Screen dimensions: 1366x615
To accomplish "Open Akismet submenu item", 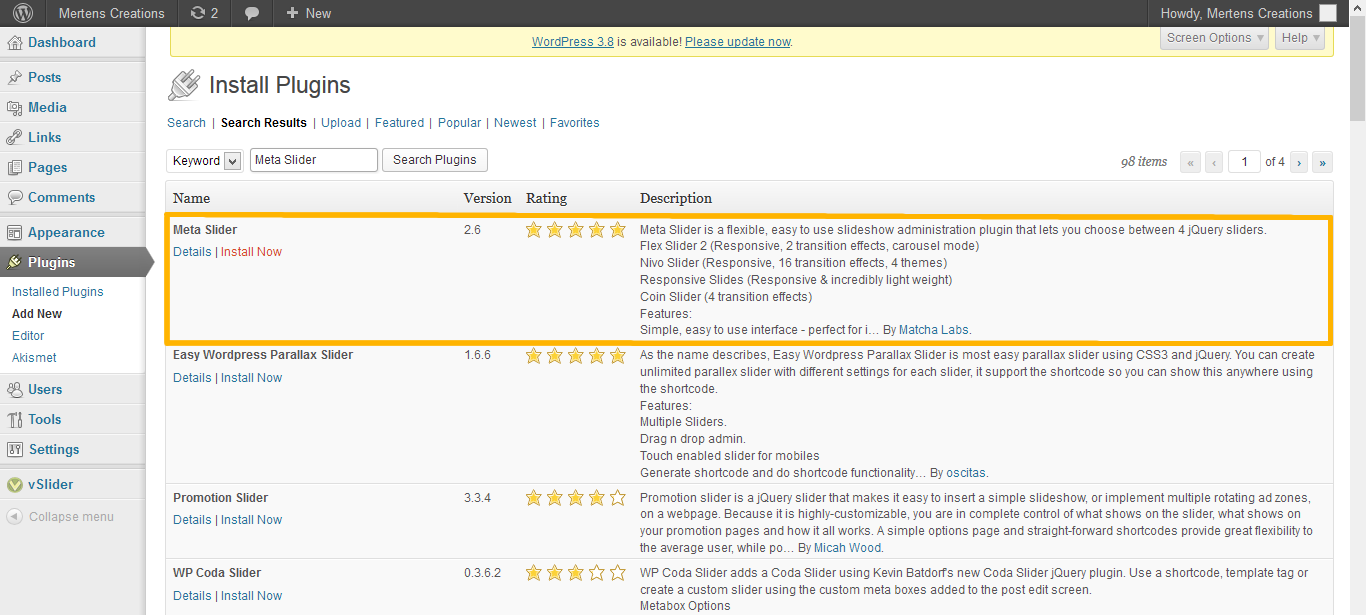I will [34, 358].
